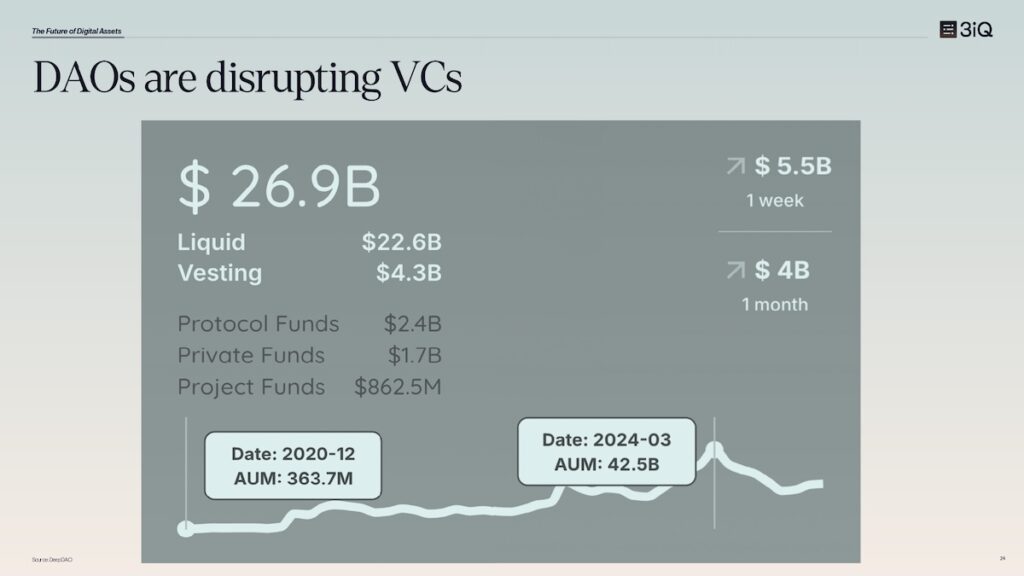Select the Private Funds $1.7B row
The image size is (1024, 576).
[310, 355]
